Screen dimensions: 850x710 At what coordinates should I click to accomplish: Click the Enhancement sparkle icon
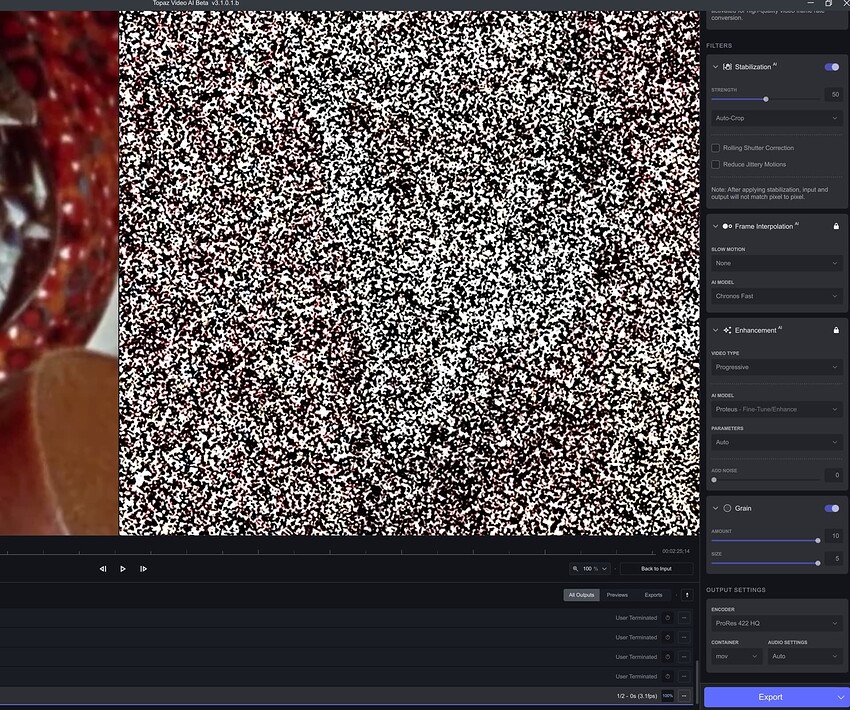pyautogui.click(x=727, y=330)
